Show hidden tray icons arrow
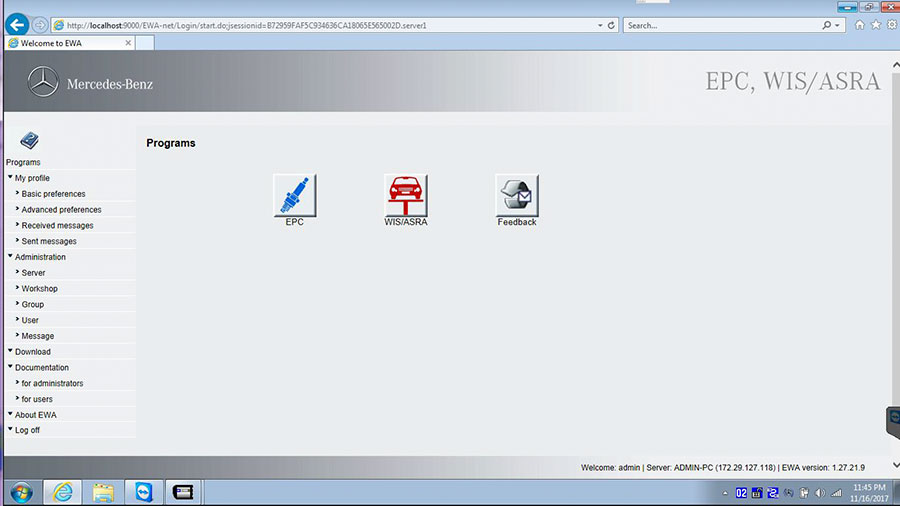This screenshot has height=506, width=900. point(725,493)
